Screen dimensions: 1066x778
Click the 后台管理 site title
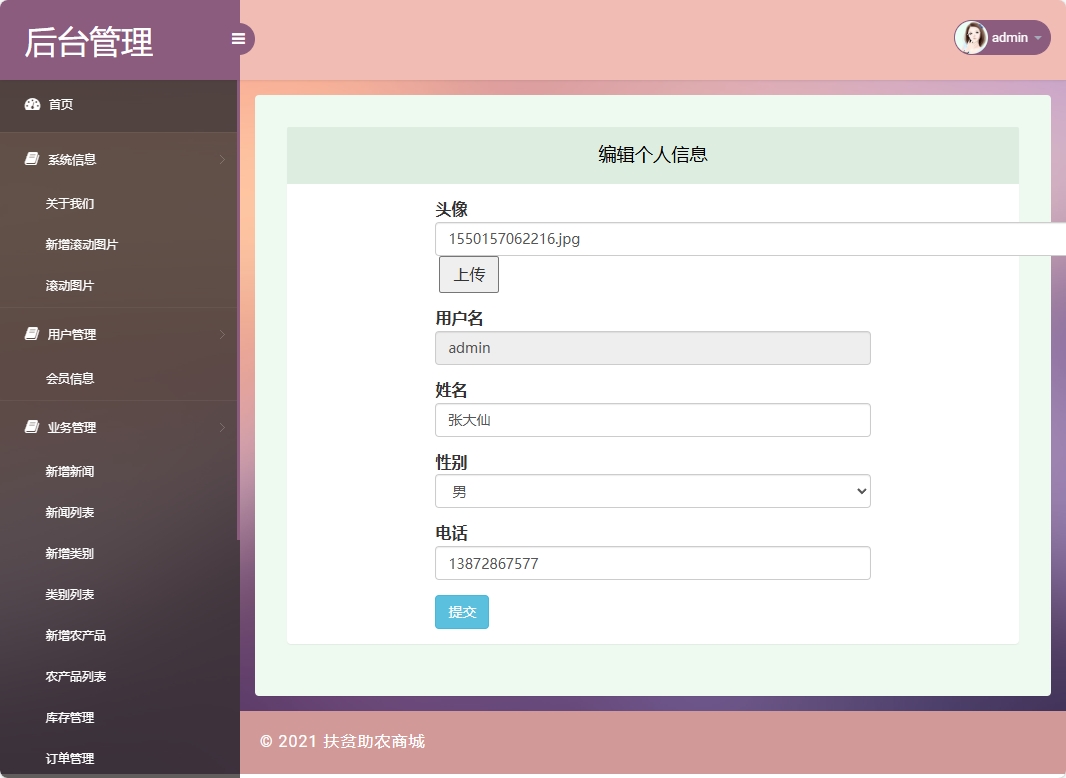(89, 42)
